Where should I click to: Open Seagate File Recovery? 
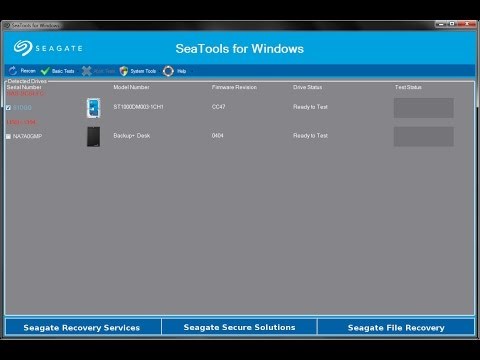(396, 327)
